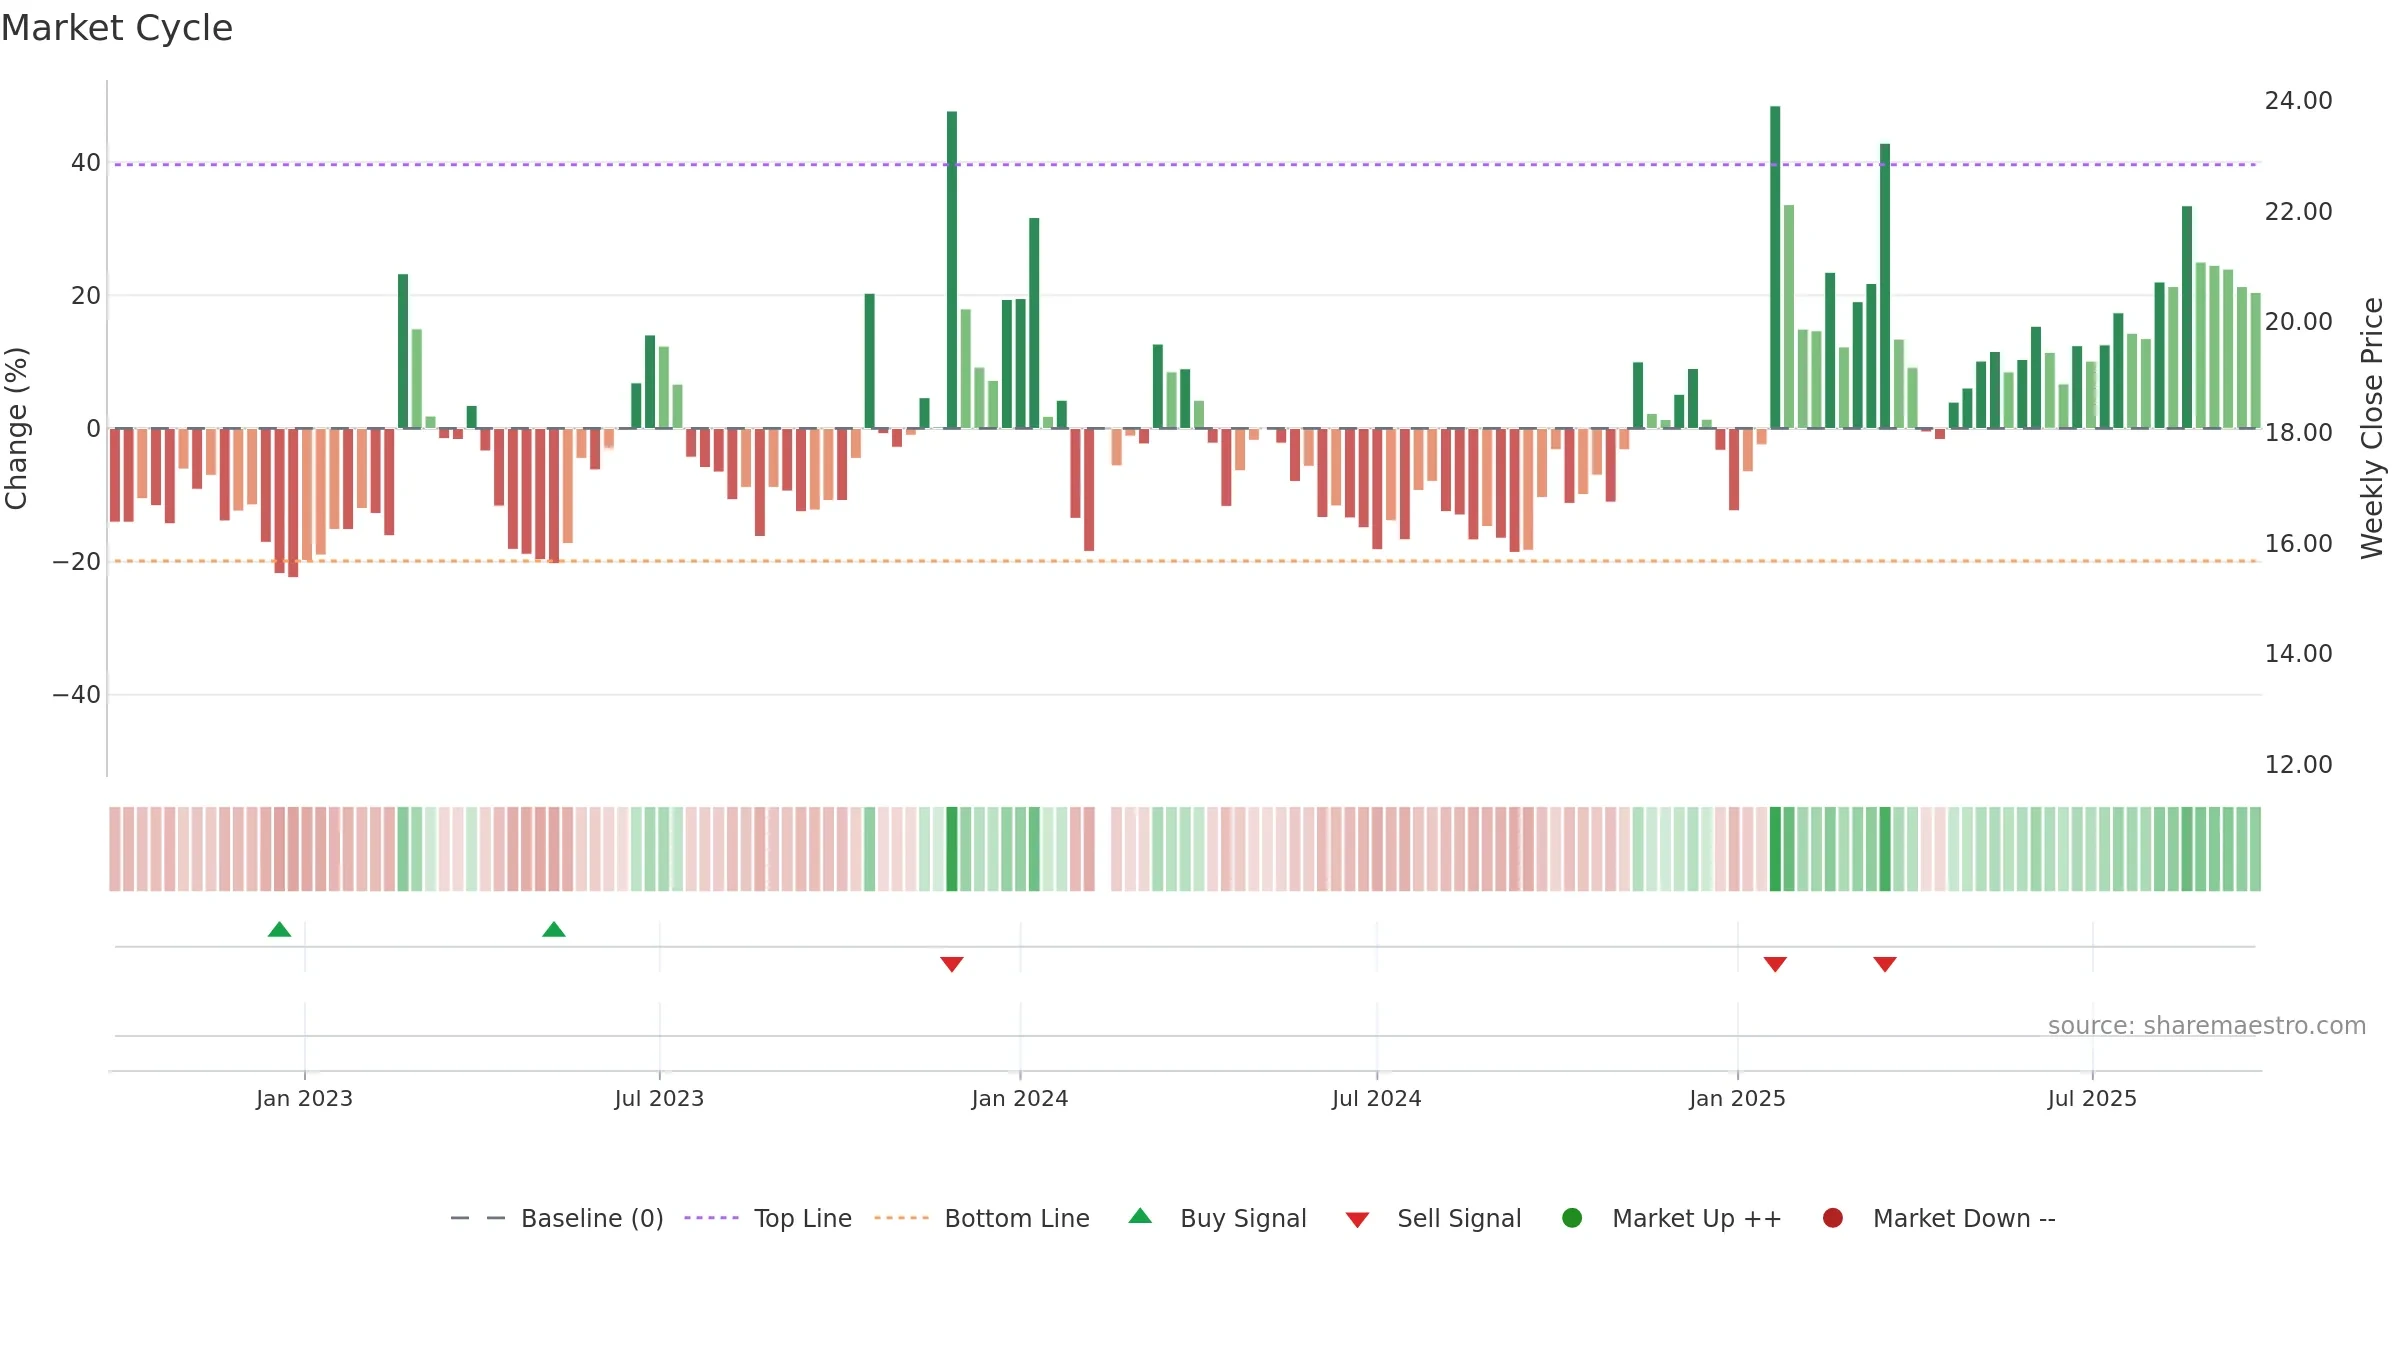Click the −40 tick on Change axis

pos(76,695)
